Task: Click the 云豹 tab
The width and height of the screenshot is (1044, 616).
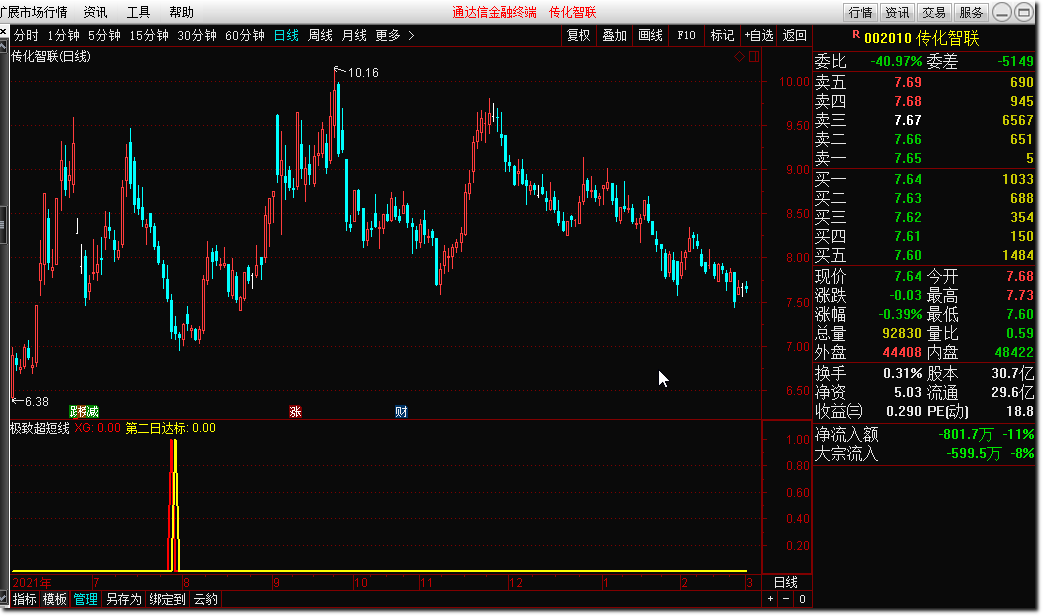Action: (x=206, y=599)
